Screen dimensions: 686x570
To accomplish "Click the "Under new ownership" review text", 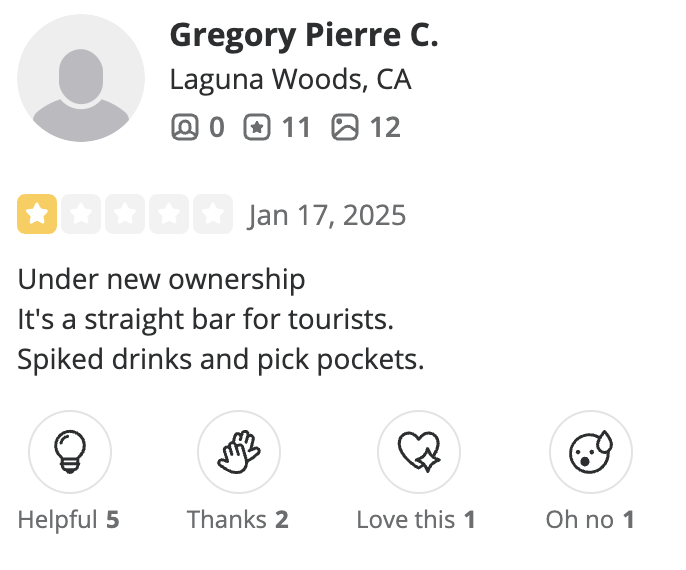I will [161, 279].
